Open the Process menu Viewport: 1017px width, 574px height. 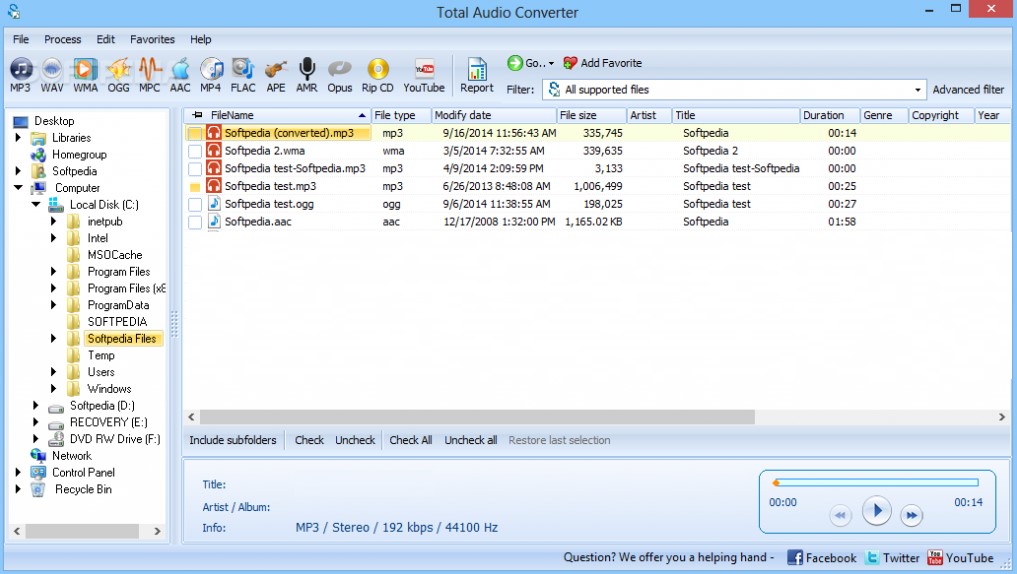click(62, 39)
